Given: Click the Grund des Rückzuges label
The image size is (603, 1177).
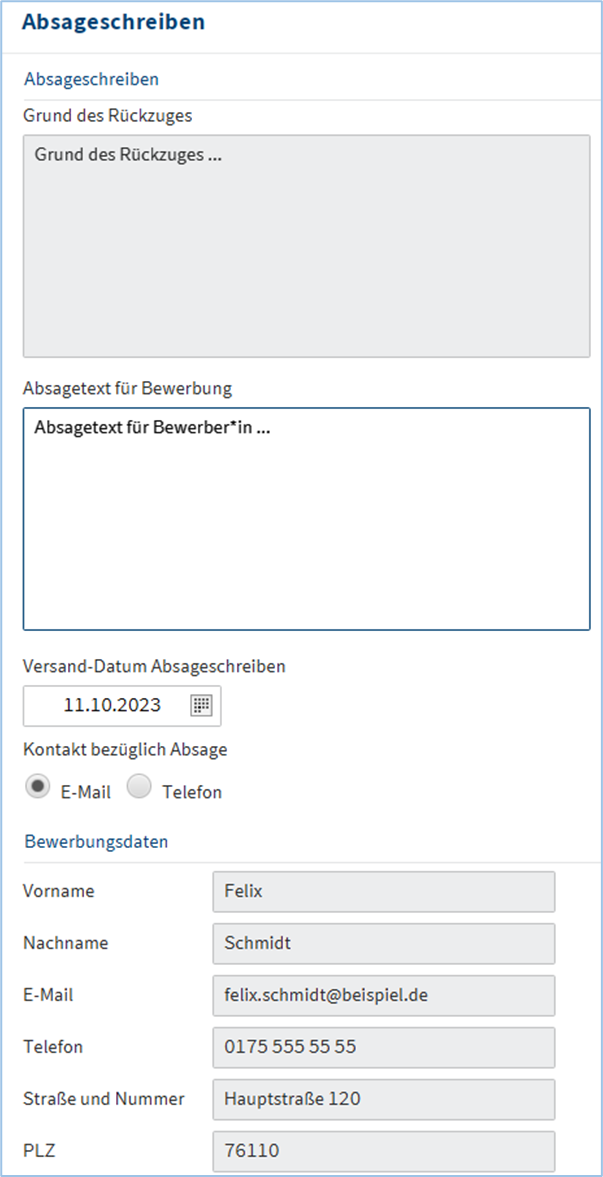Looking at the screenshot, I should point(108,115).
